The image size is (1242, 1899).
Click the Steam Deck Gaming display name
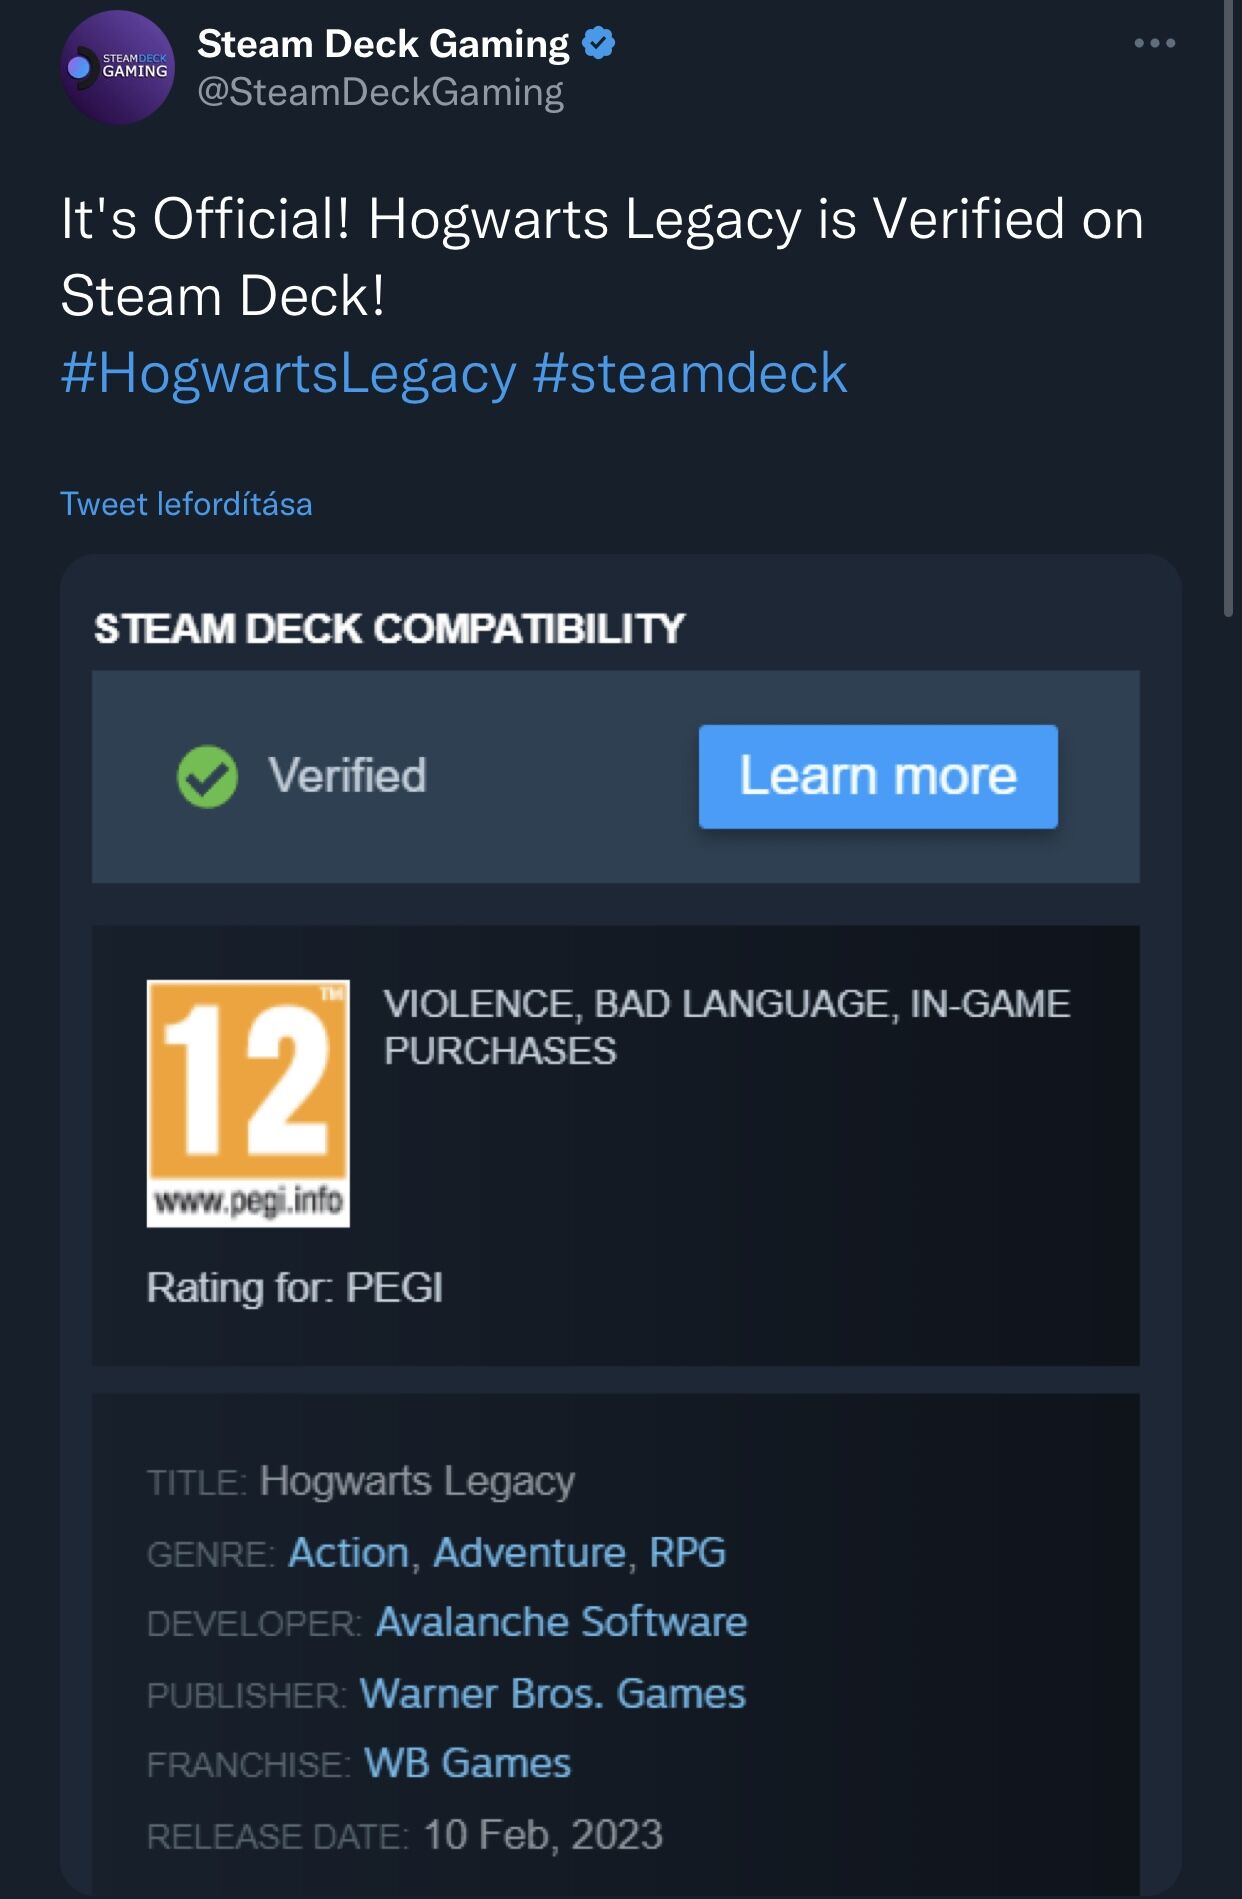[x=383, y=44]
